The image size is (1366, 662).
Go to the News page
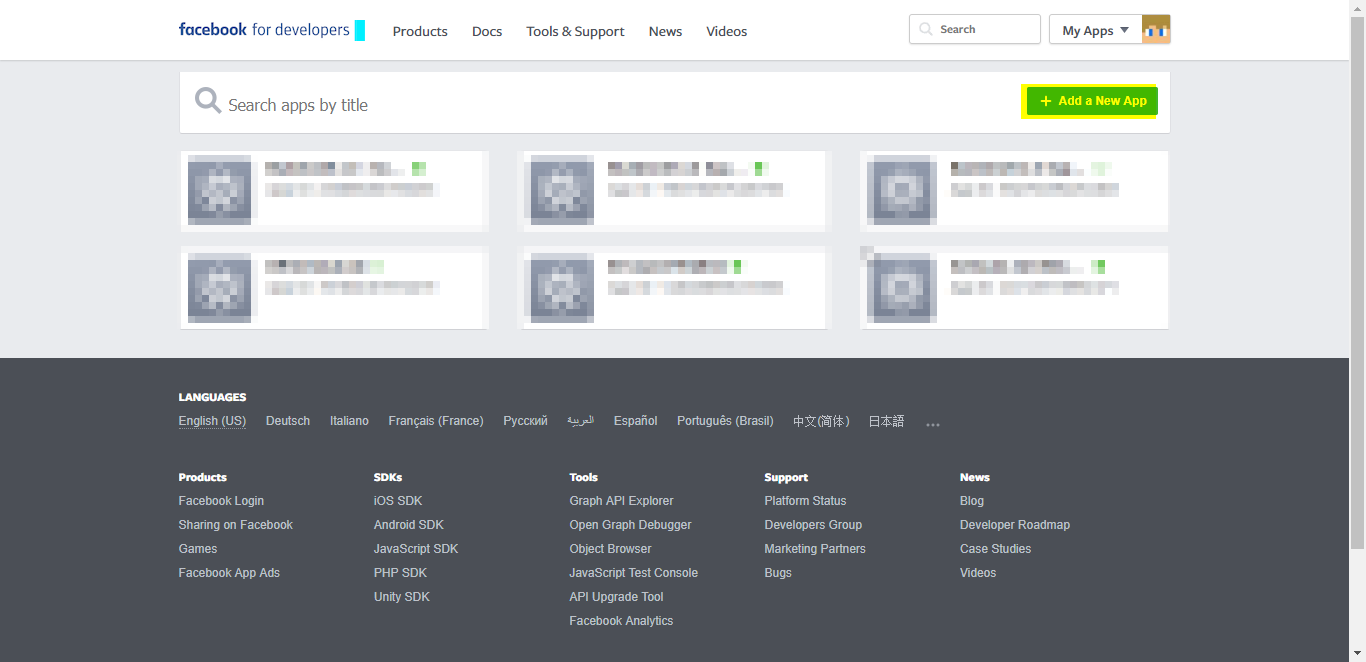point(665,31)
